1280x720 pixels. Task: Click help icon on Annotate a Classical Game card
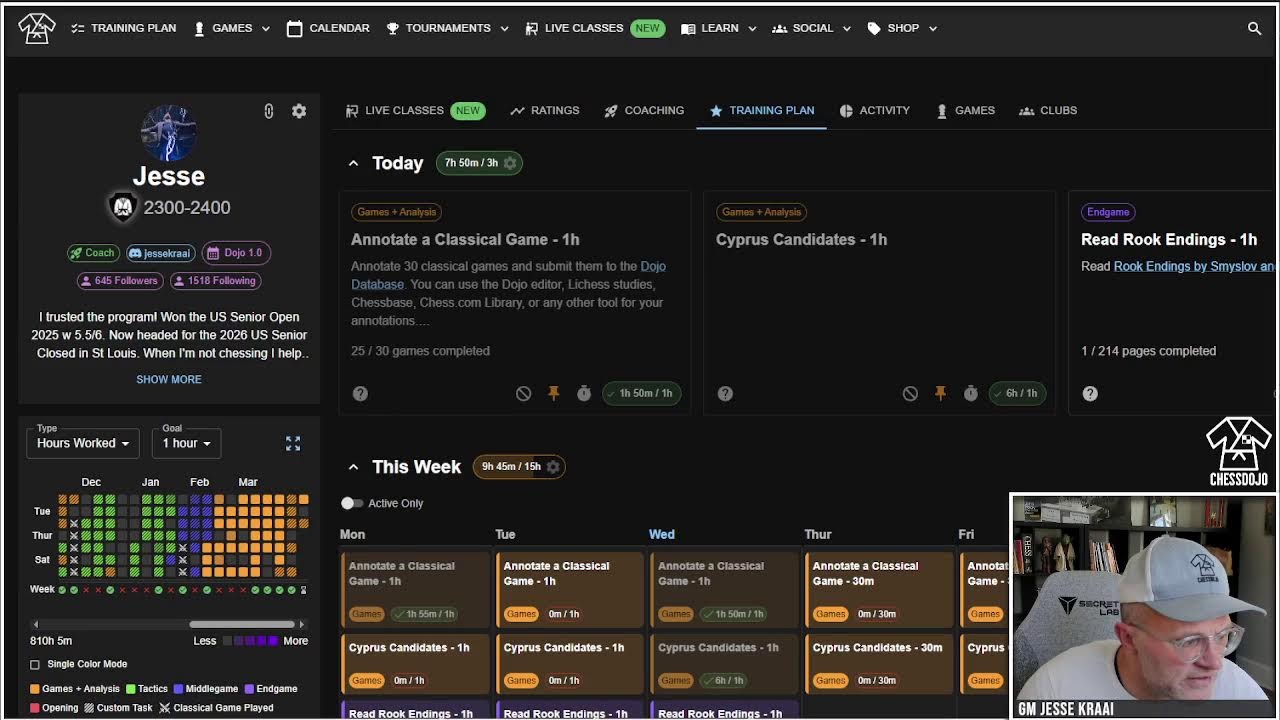tap(360, 393)
